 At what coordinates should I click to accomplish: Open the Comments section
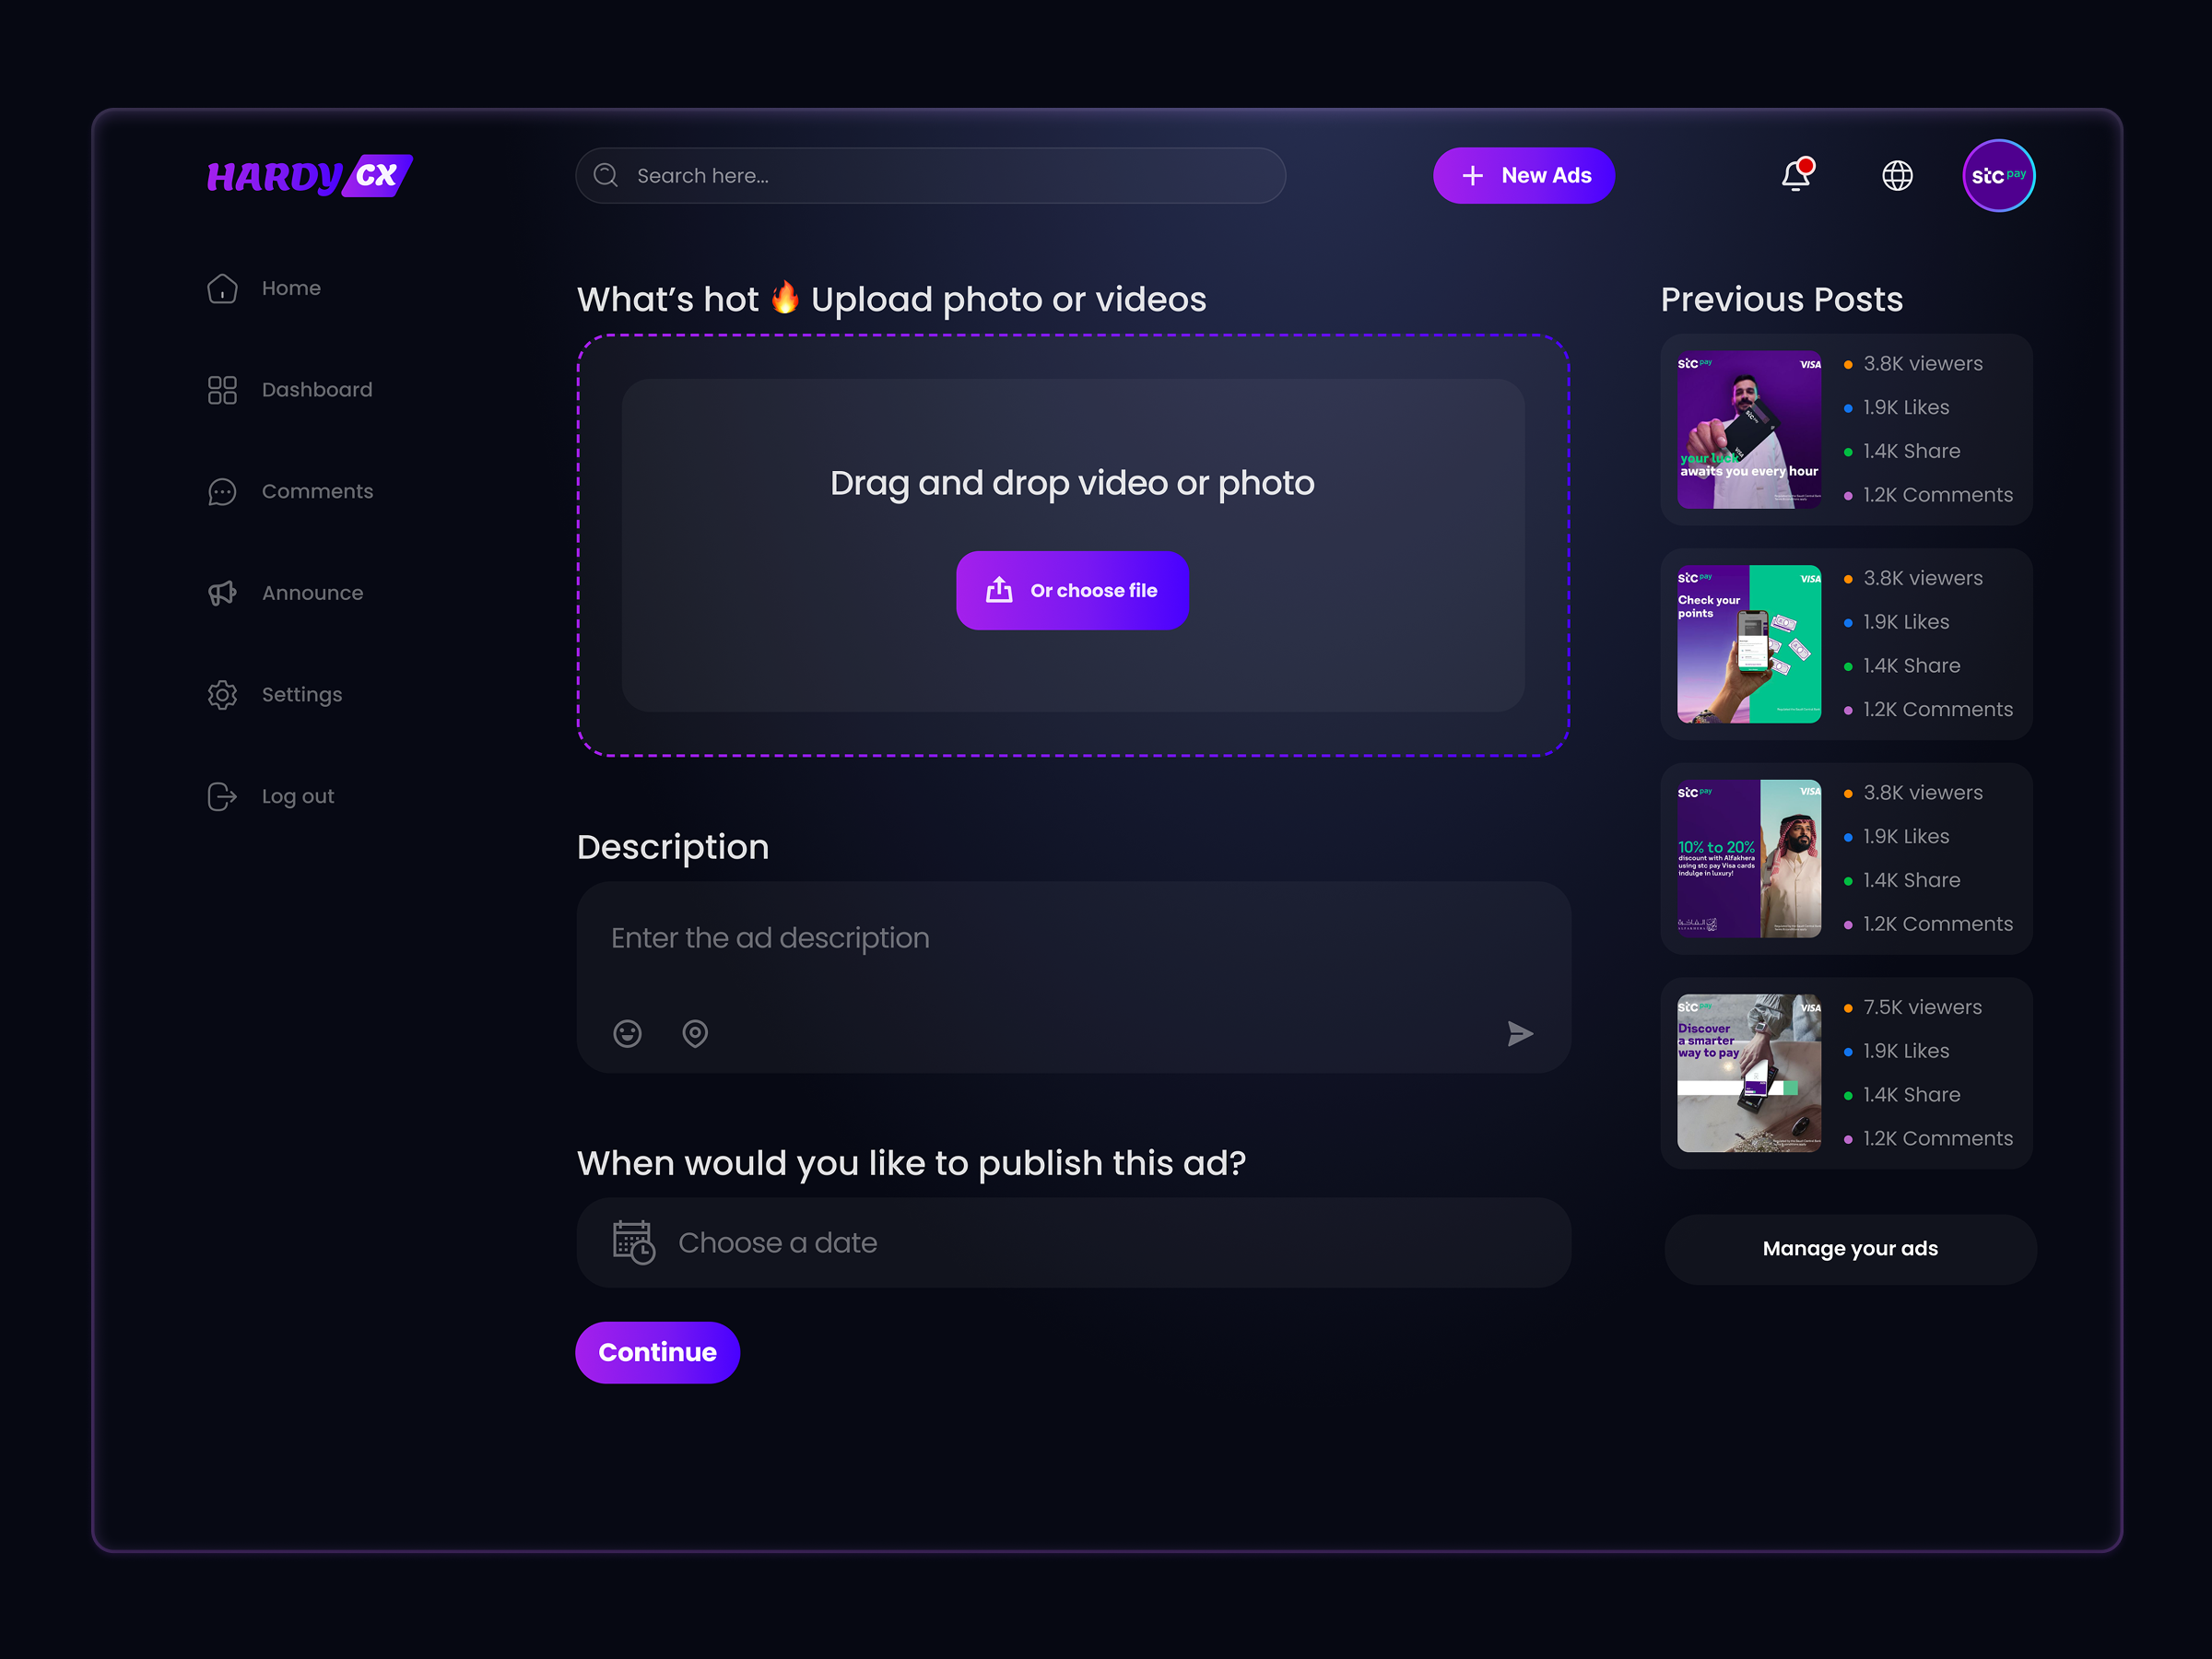[317, 491]
